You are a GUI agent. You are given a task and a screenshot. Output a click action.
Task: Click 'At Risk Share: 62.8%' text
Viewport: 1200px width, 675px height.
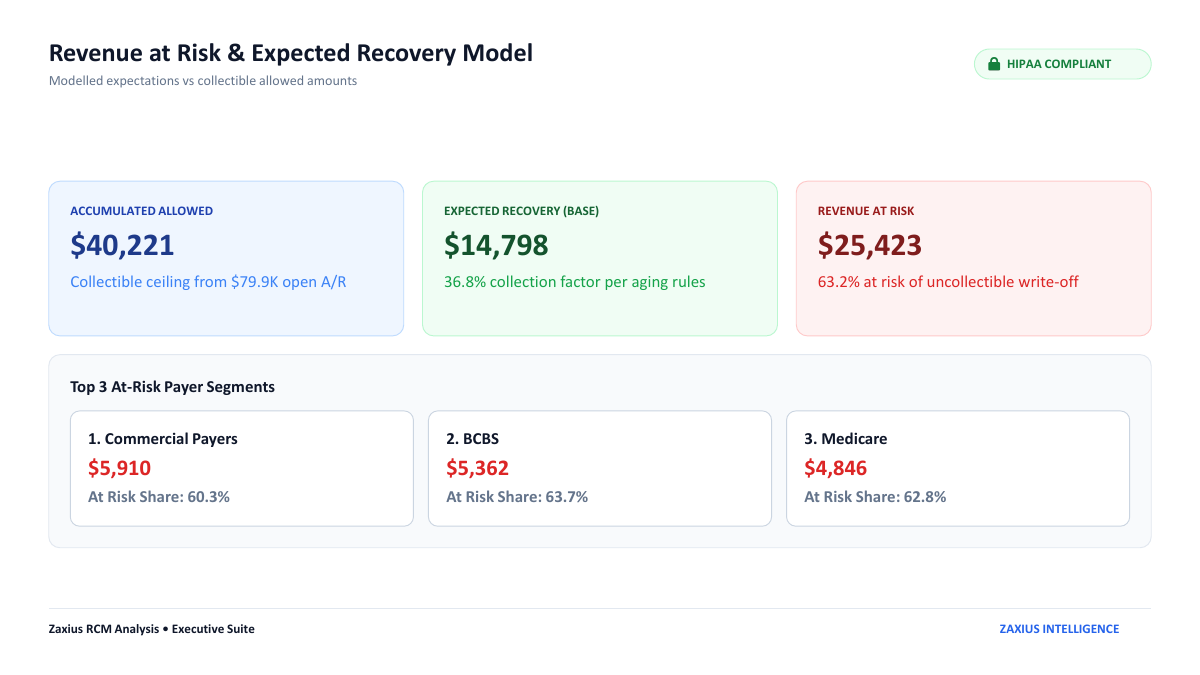click(x=875, y=497)
